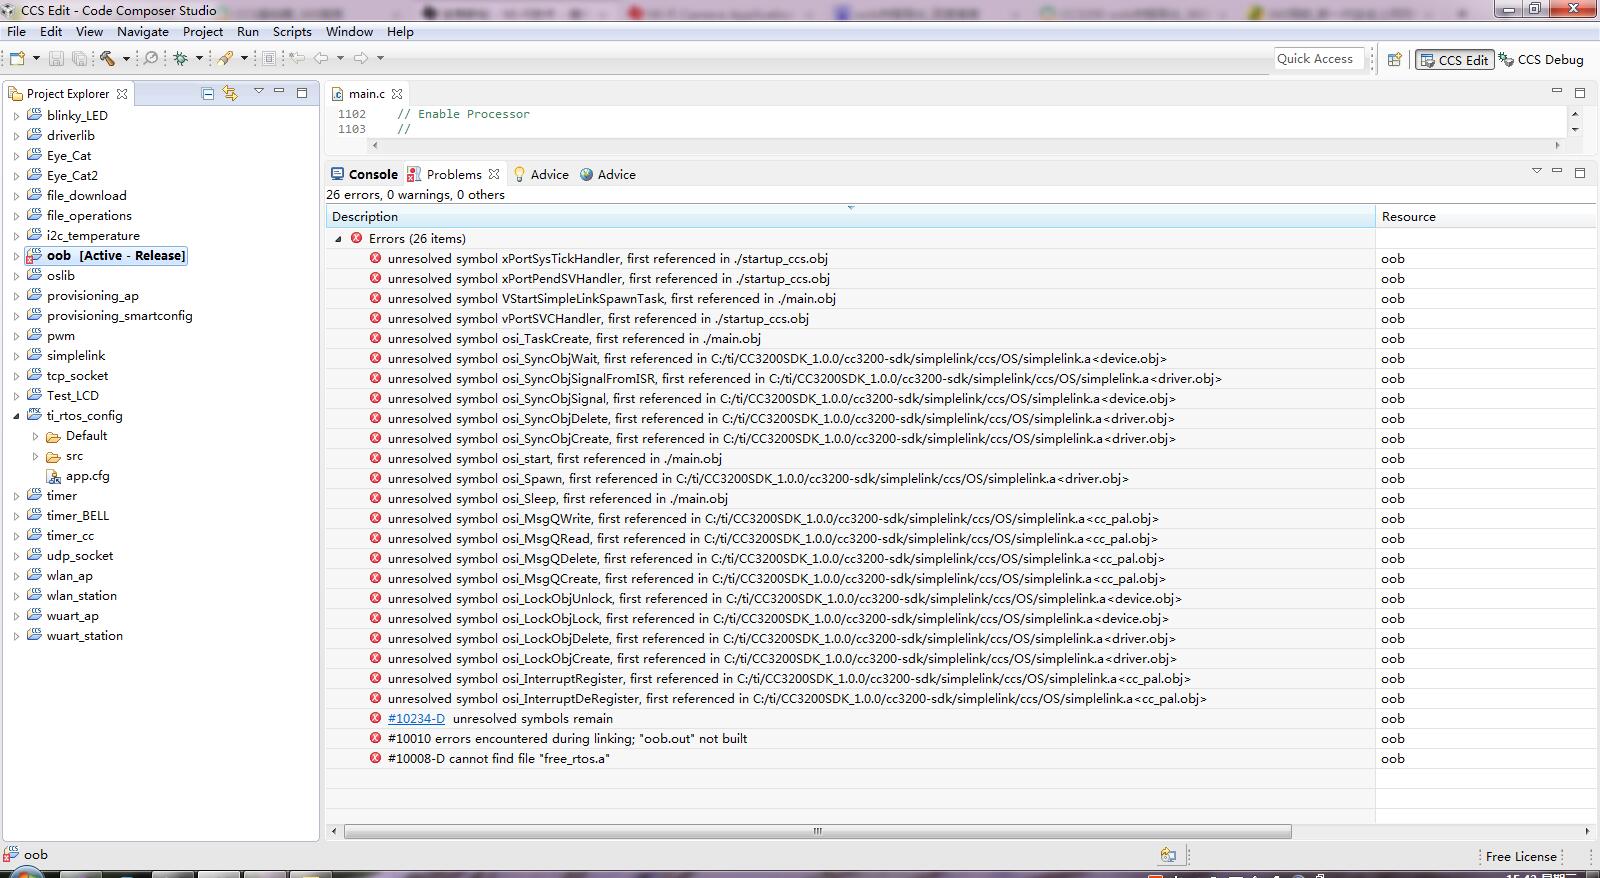
Task: Open the Help menu
Action: 400,31
